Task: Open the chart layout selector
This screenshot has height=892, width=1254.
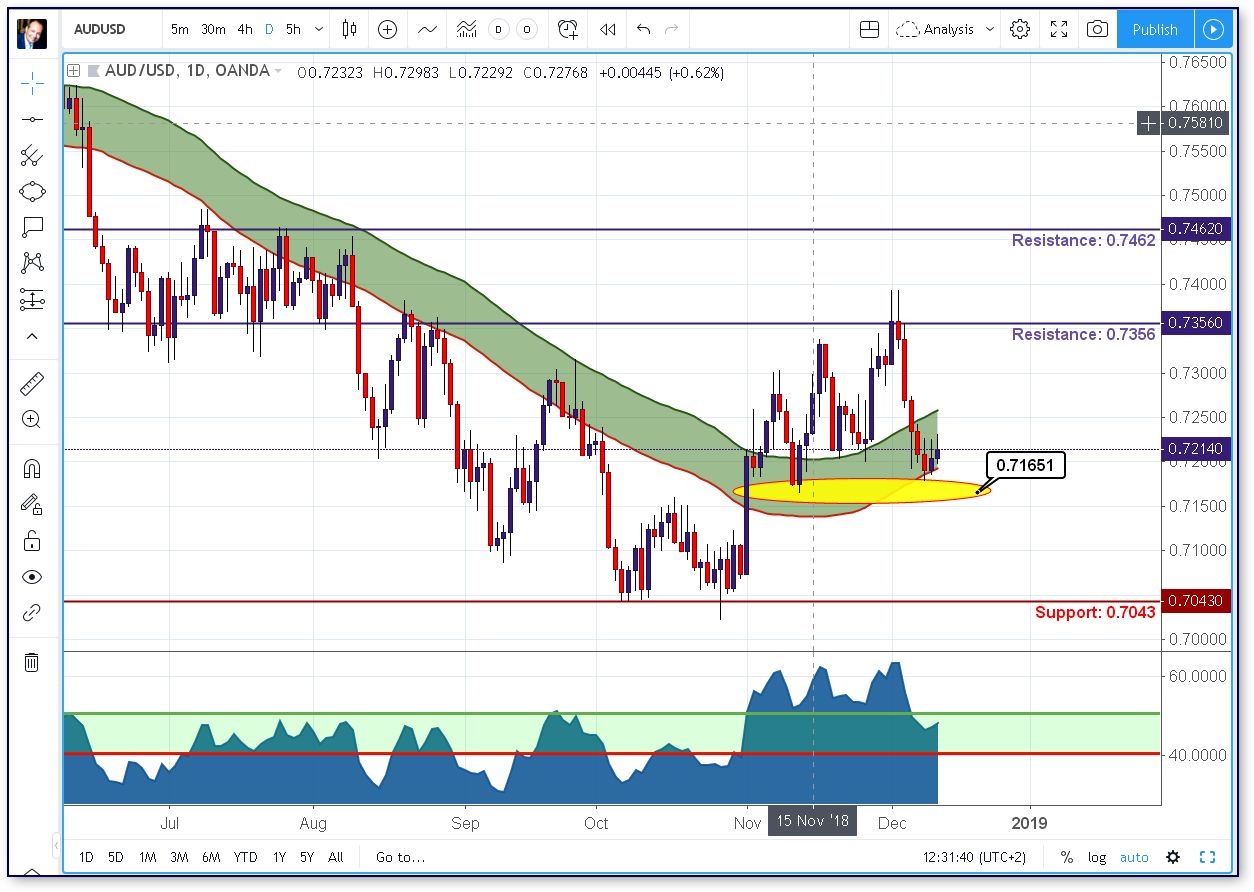Action: point(869,29)
